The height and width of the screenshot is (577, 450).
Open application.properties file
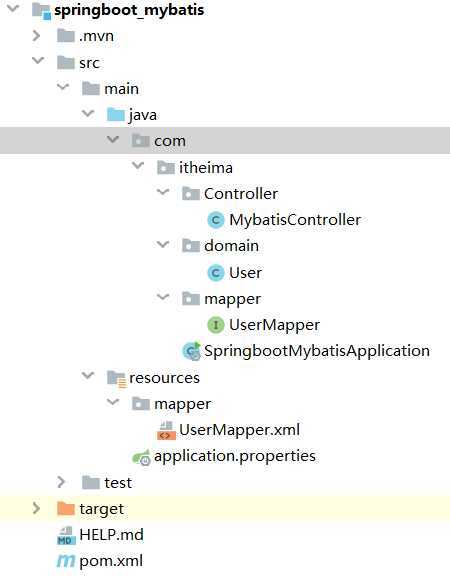[235, 456]
